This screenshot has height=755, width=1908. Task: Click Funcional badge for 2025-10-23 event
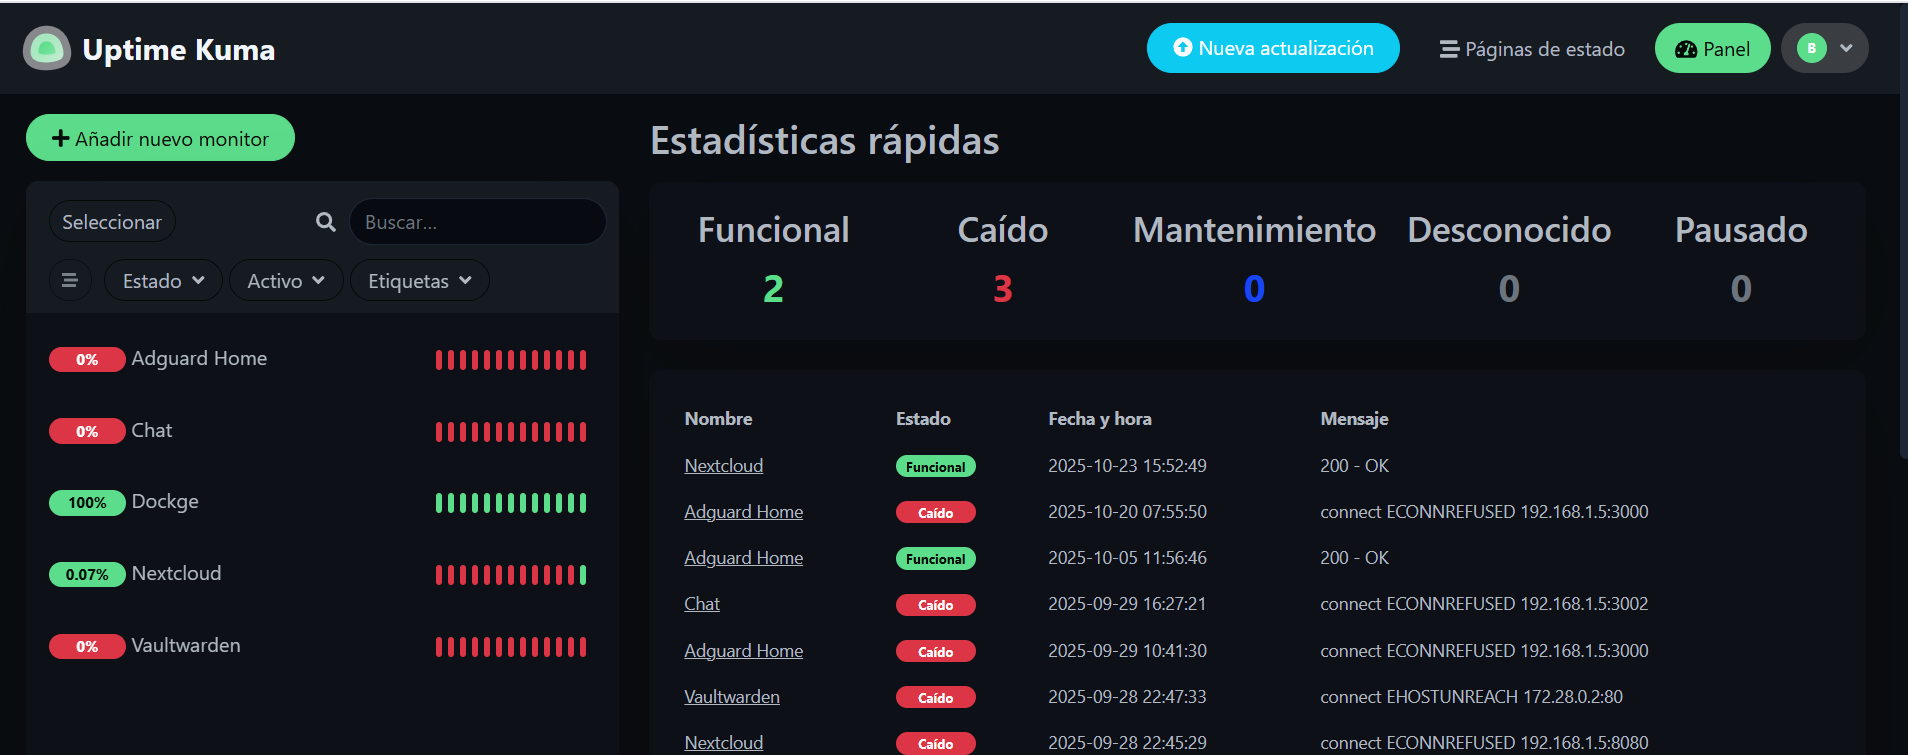click(x=935, y=467)
